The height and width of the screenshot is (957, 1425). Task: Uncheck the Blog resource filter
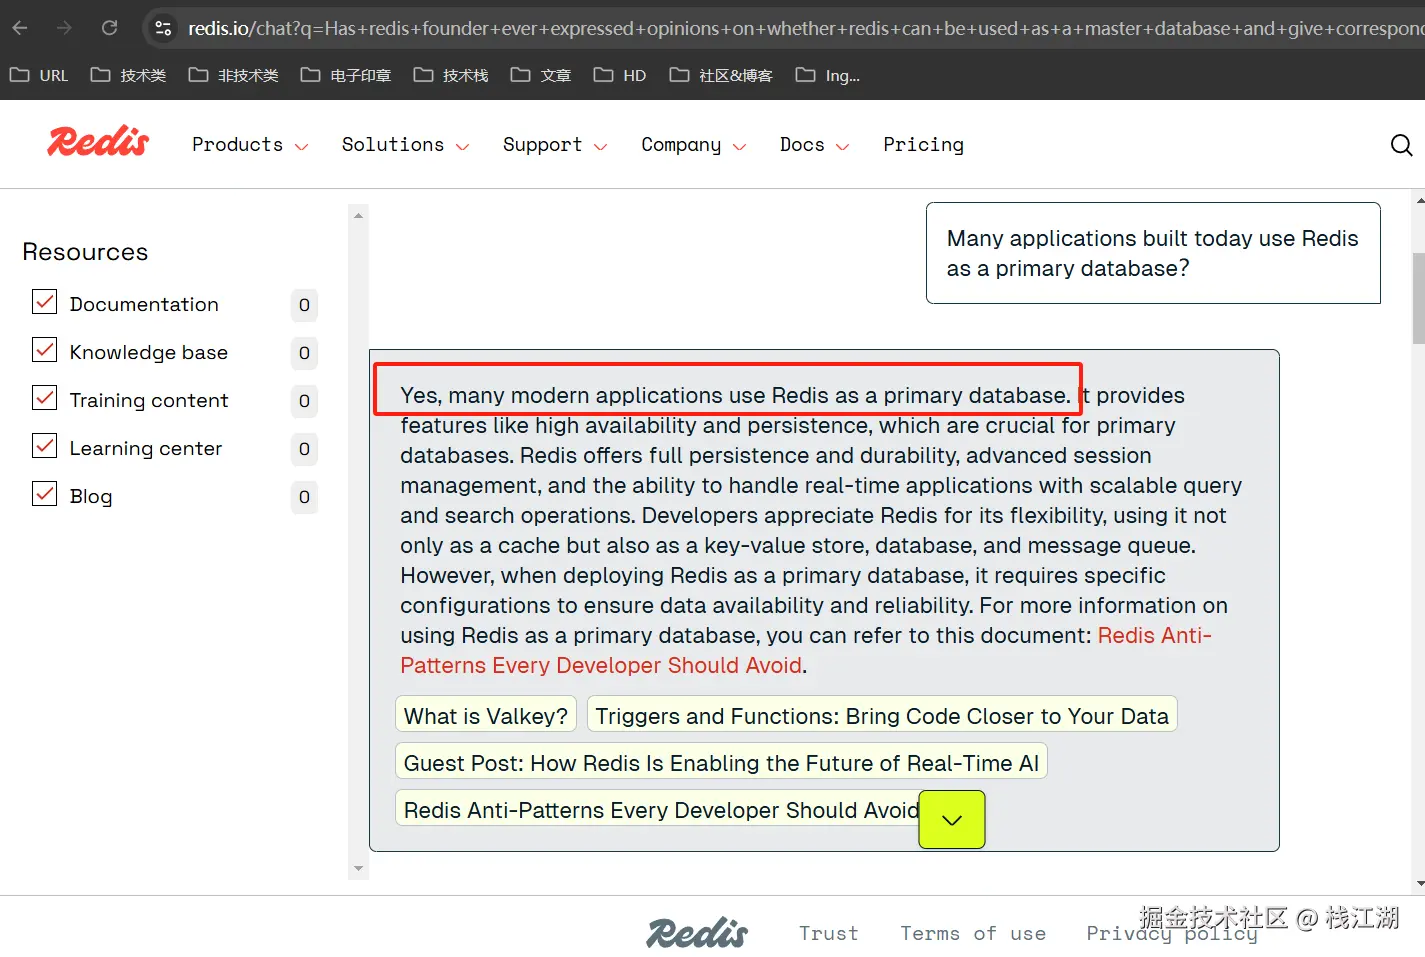[45, 494]
